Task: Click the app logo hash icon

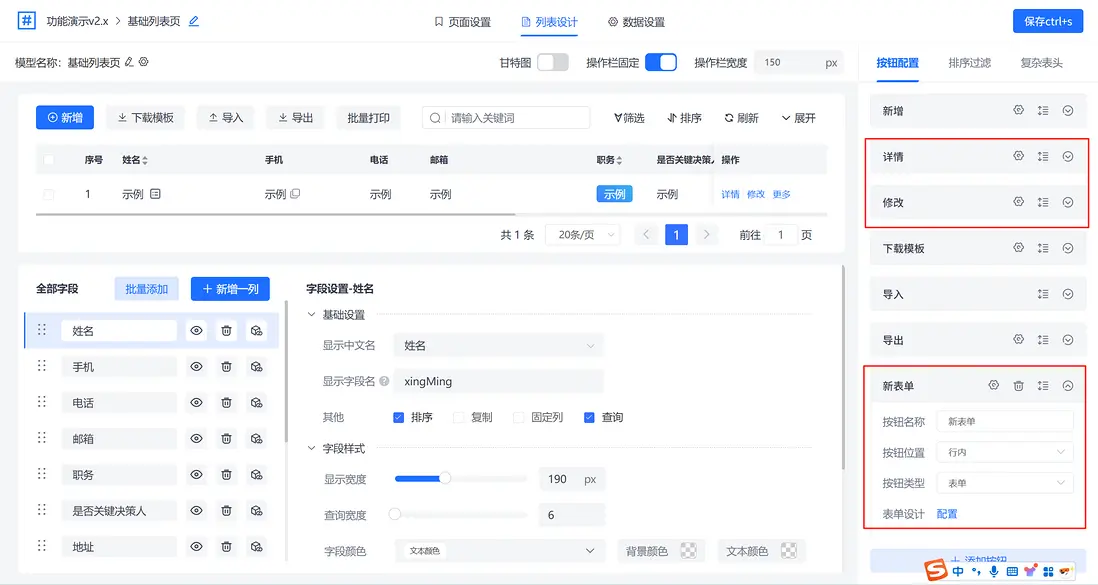Action: 27,20
